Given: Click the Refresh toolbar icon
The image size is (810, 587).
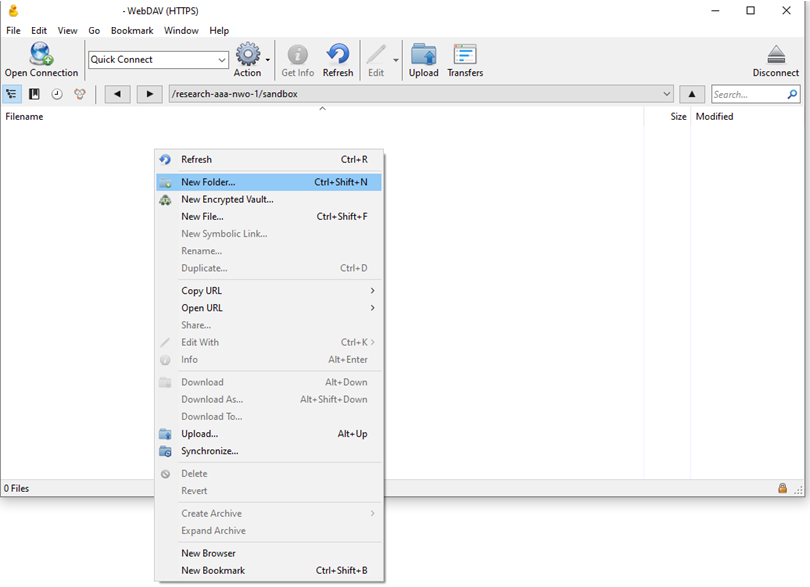Looking at the screenshot, I should 338,54.
